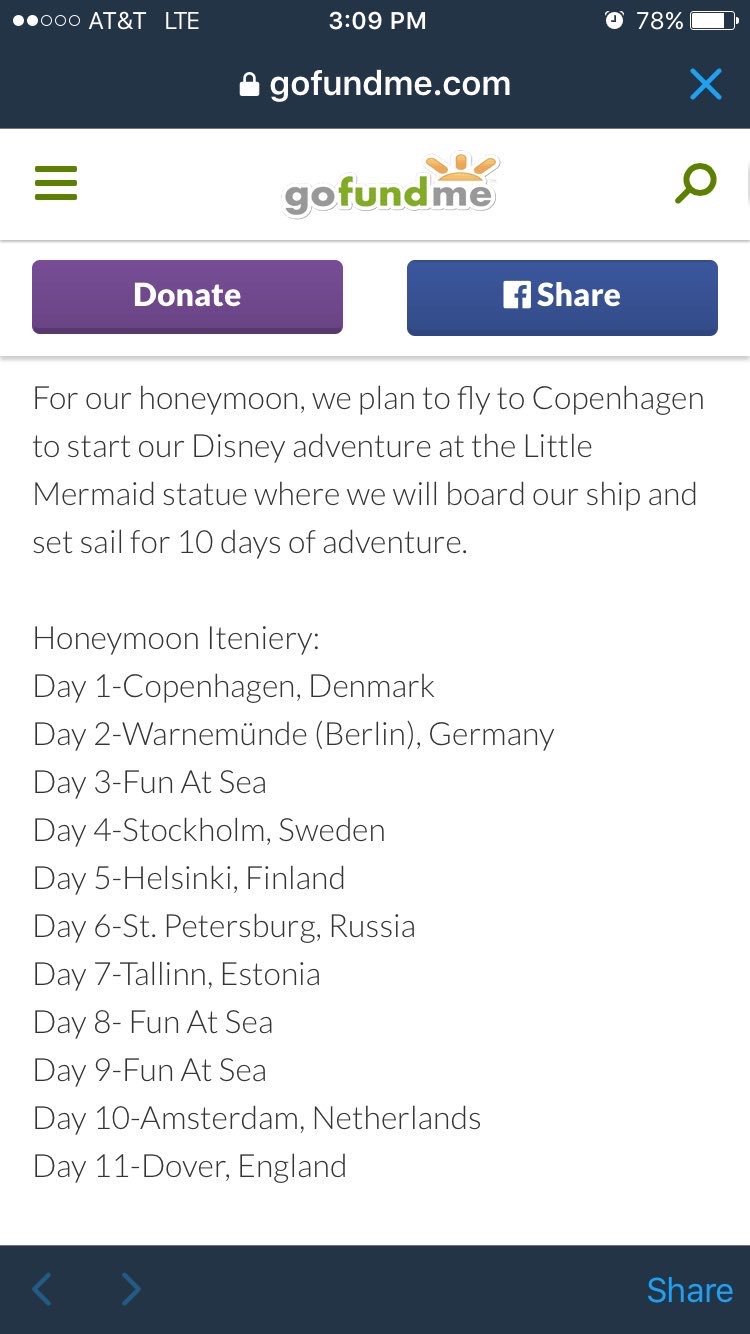750x1334 pixels.
Task: Tap the Honeymoon Iteniery heading text
Action: (x=176, y=639)
